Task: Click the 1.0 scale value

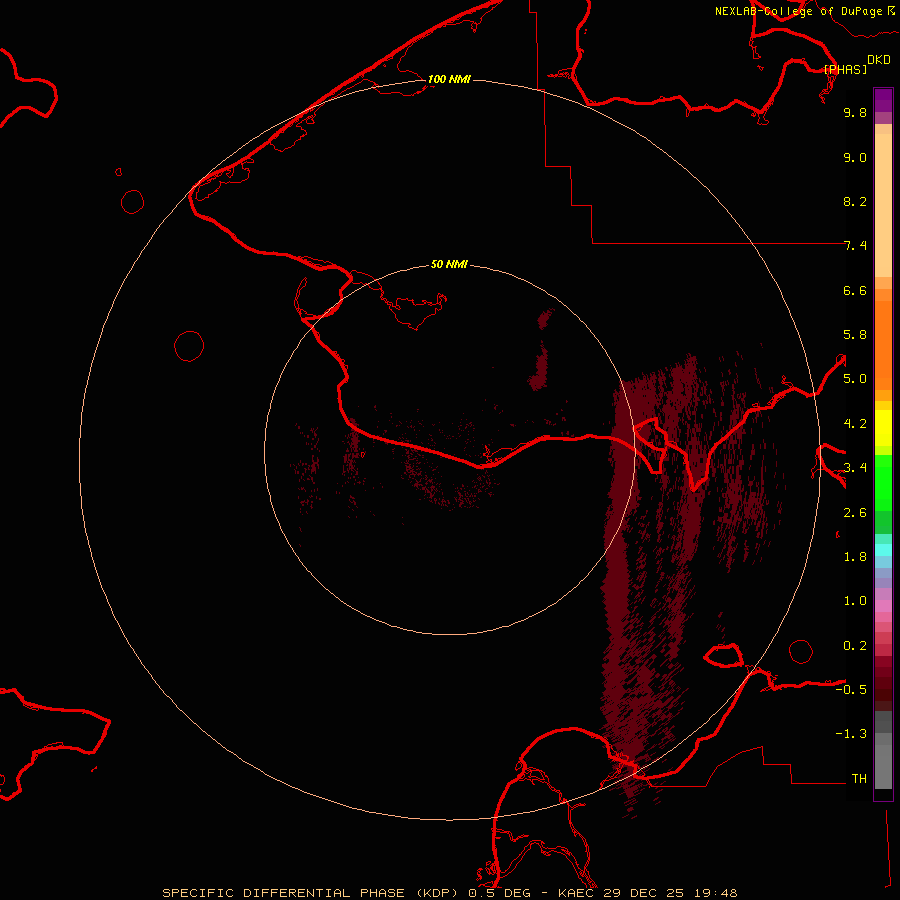Action: (x=855, y=601)
